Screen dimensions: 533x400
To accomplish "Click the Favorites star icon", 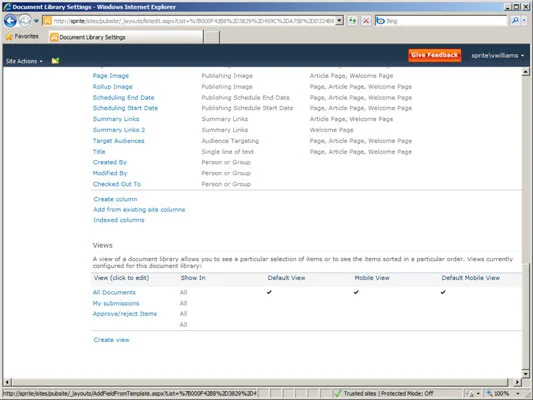I will point(9,36).
